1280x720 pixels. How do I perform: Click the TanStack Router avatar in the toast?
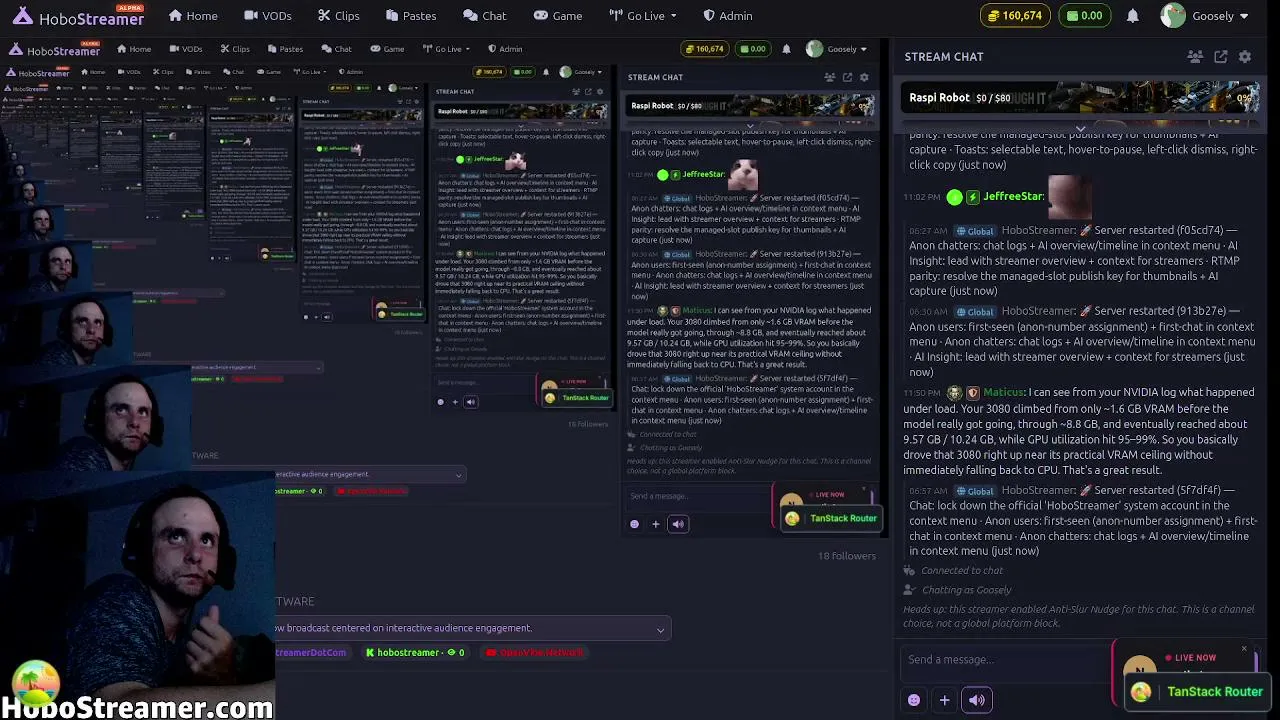1141,692
